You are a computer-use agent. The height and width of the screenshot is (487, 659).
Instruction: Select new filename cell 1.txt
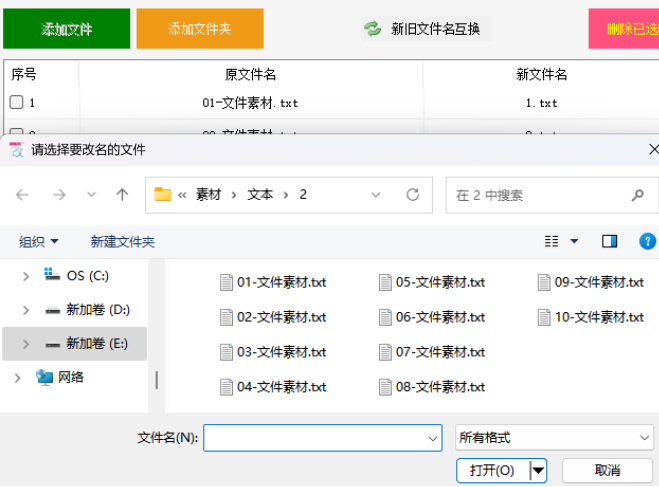(x=541, y=103)
